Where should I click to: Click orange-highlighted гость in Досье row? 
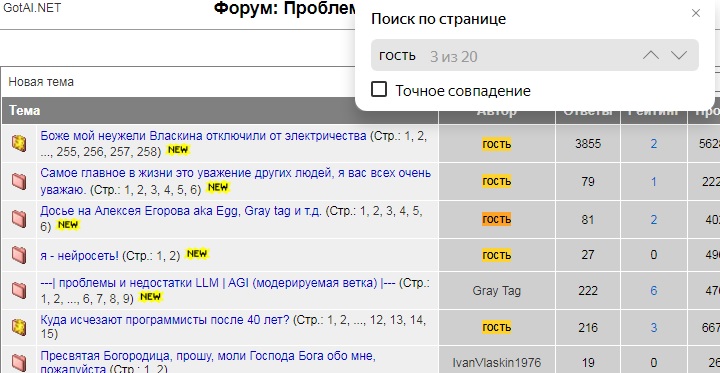pos(496,220)
